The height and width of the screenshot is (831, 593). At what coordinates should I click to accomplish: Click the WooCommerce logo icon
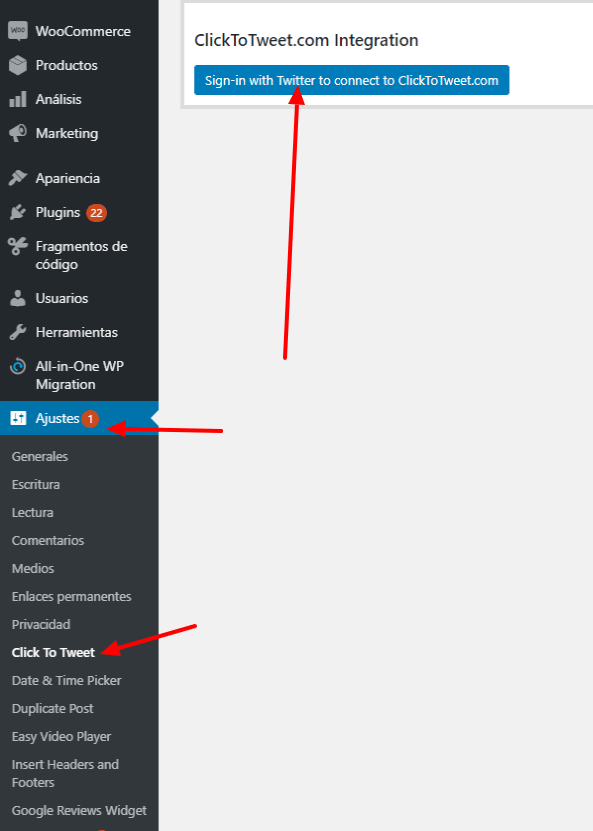[x=18, y=31]
